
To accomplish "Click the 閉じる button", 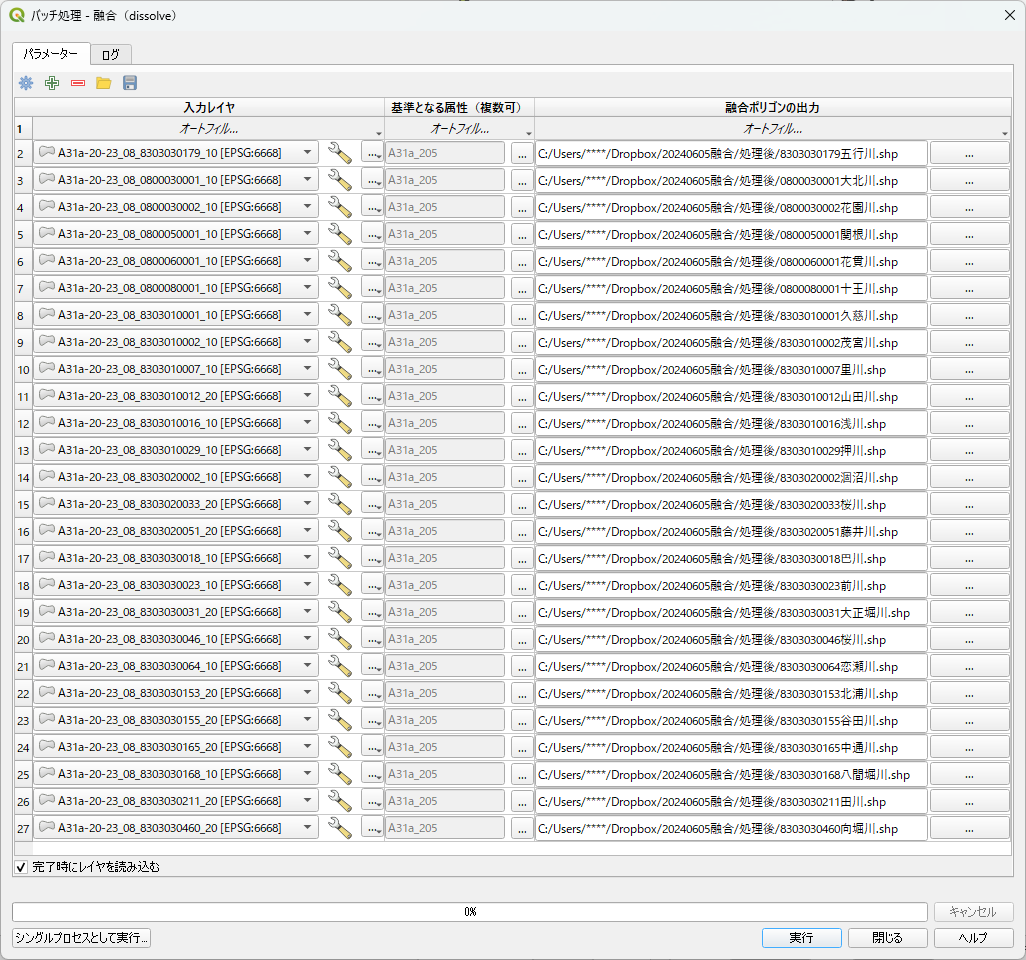I will pos(887,938).
